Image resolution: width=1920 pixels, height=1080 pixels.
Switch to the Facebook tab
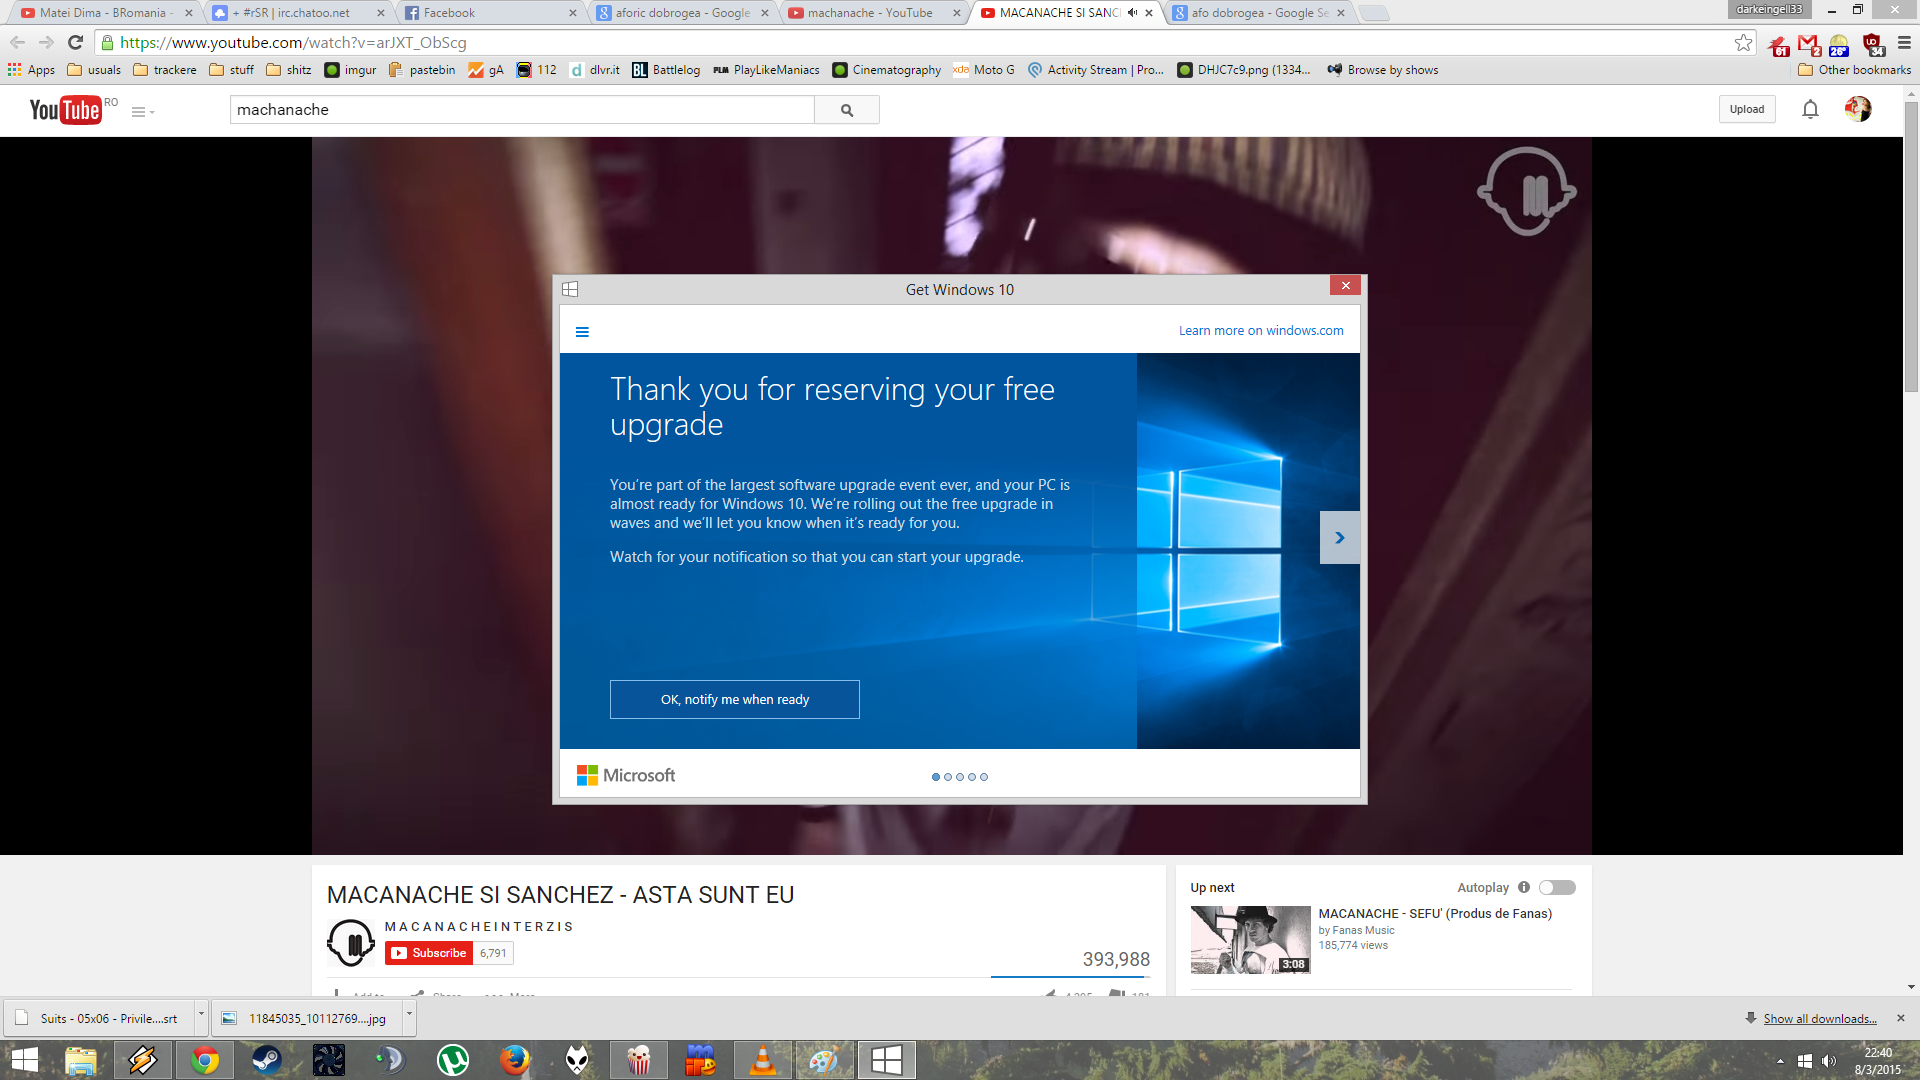pos(491,13)
